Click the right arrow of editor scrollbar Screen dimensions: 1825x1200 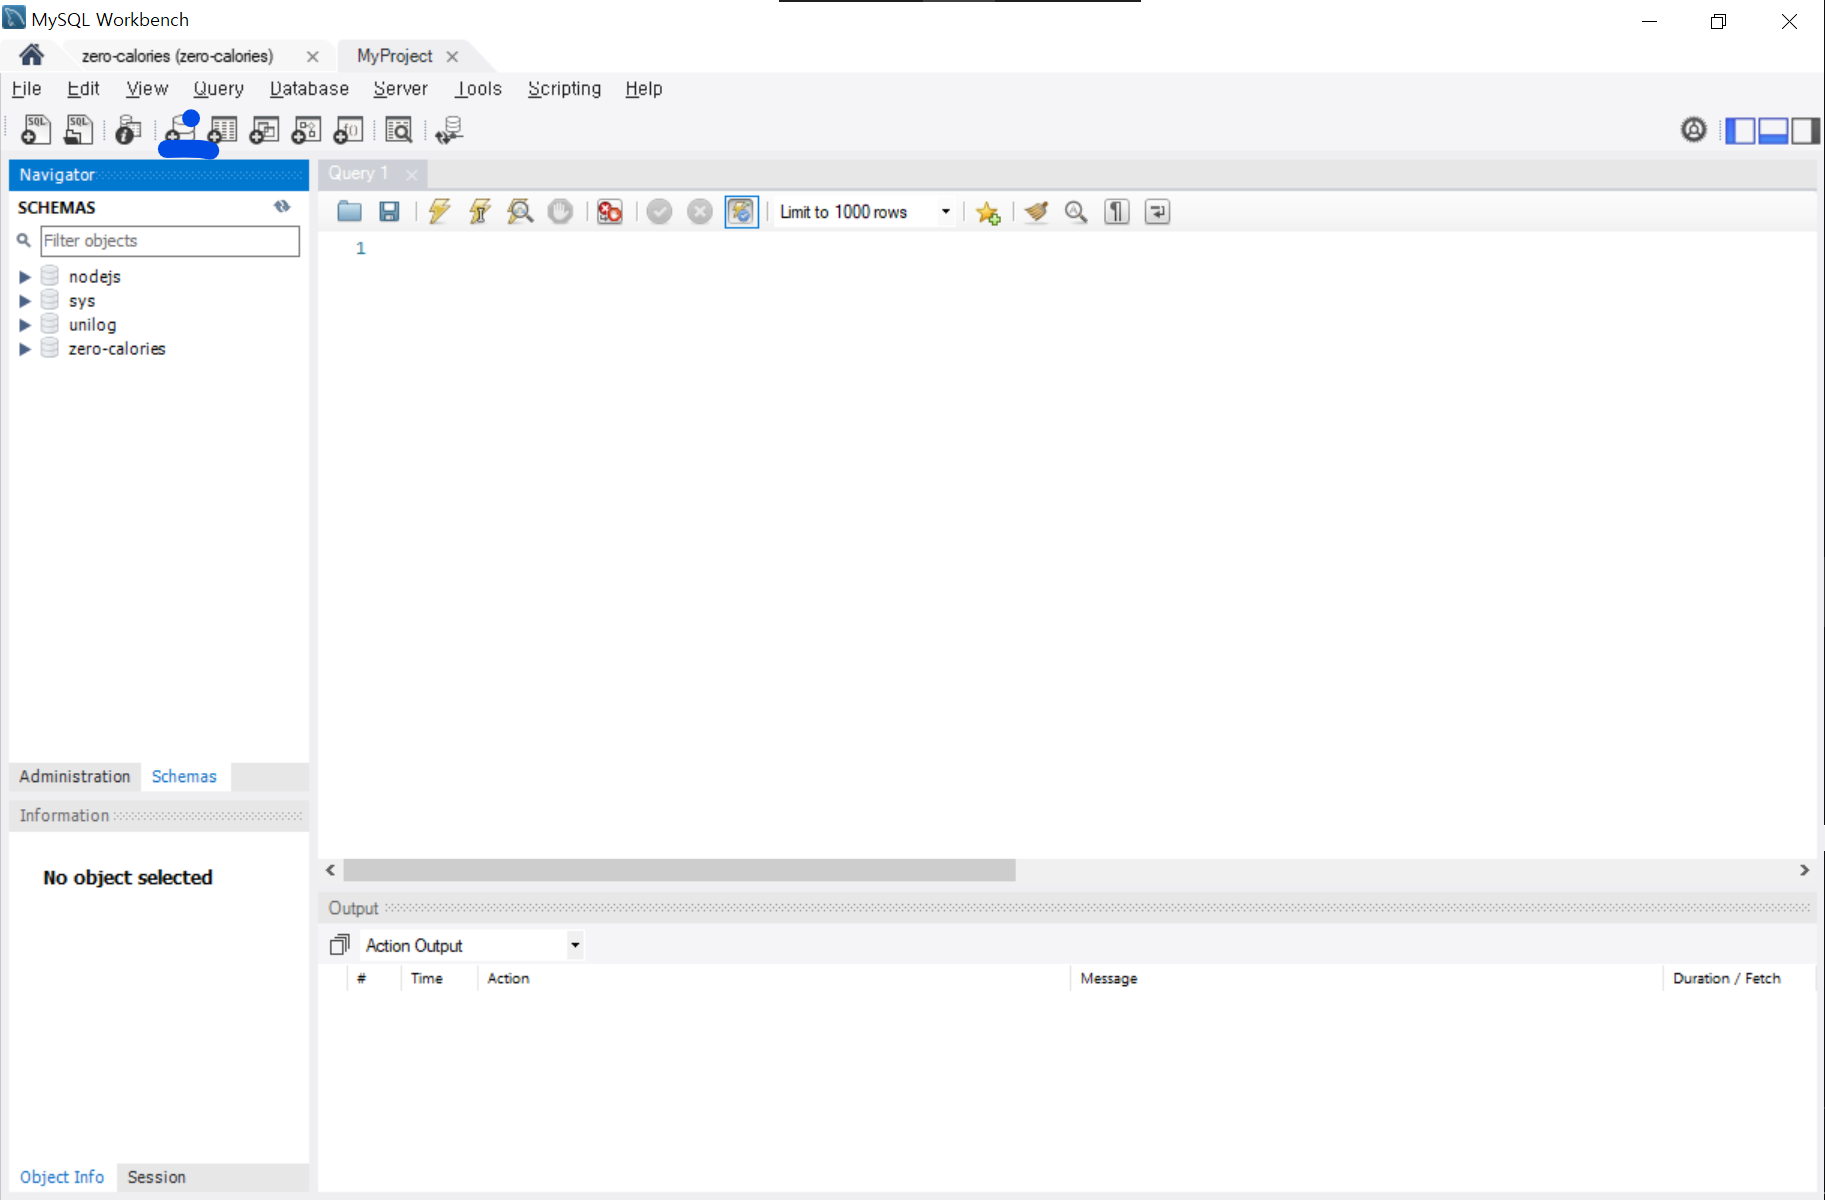click(1804, 870)
